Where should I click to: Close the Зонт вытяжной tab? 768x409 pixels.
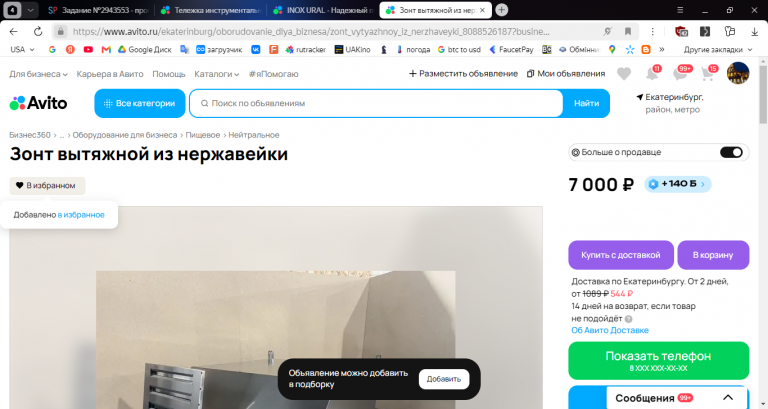482,10
